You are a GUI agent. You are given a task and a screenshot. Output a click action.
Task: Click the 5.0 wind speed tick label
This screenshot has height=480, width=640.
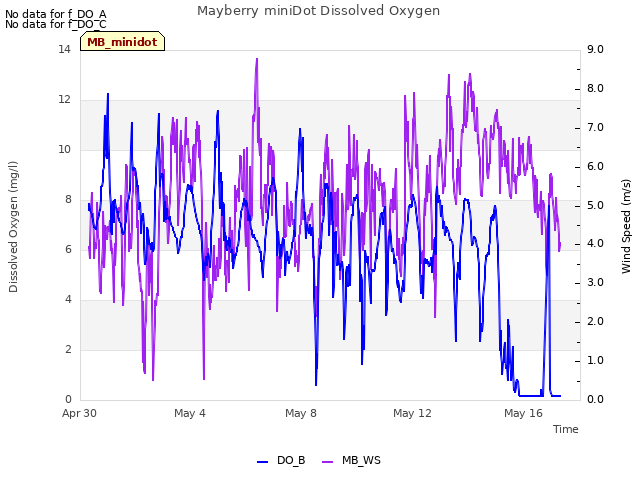pyautogui.click(x=595, y=205)
